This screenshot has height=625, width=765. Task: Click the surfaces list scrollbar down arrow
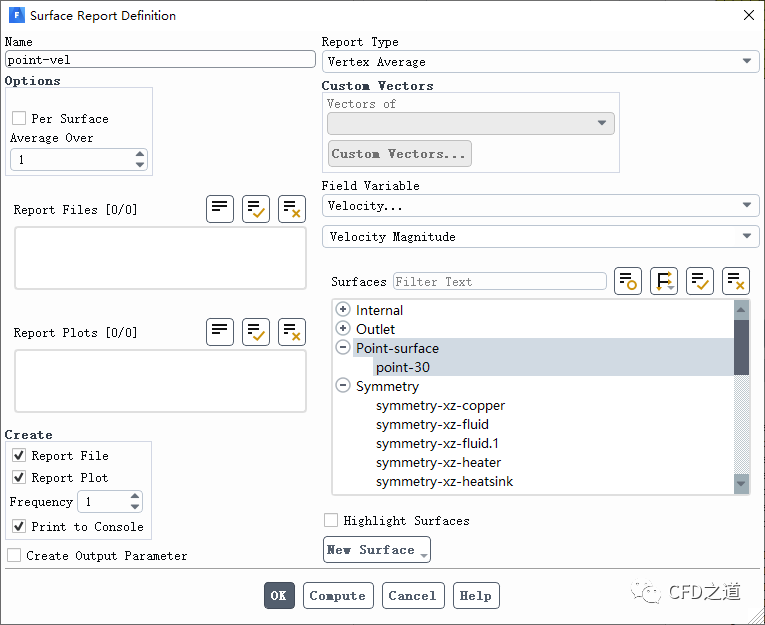(x=741, y=484)
